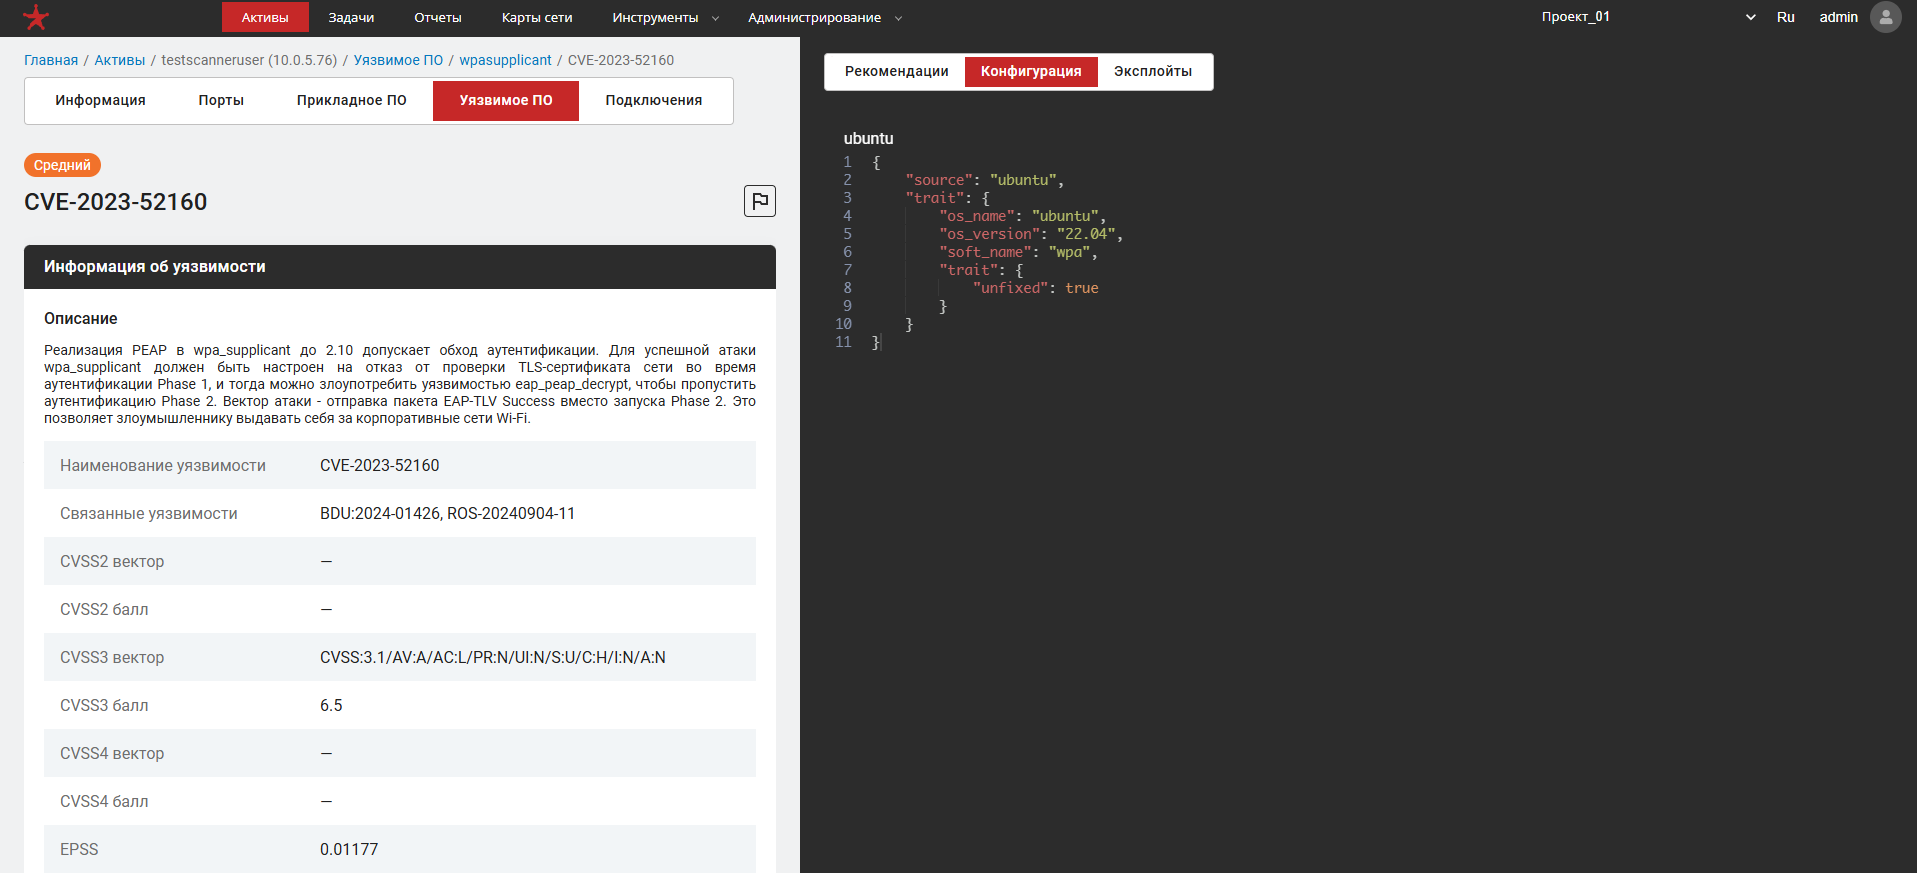Click the EPSS value 0.01177
The image size is (1917, 873).
point(349,849)
